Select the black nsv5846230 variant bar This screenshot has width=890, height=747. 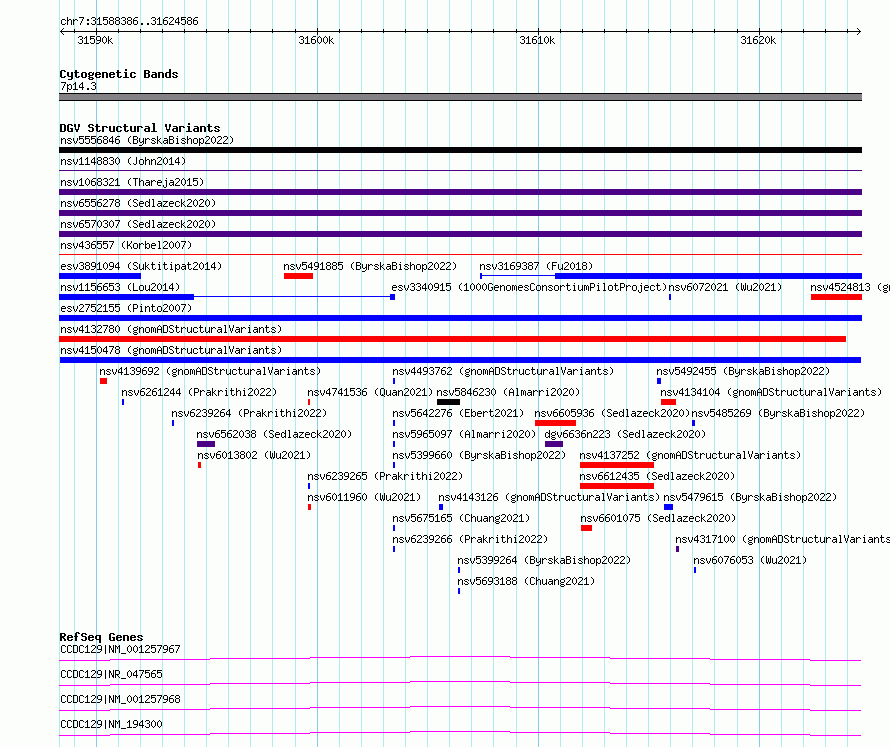(448, 402)
